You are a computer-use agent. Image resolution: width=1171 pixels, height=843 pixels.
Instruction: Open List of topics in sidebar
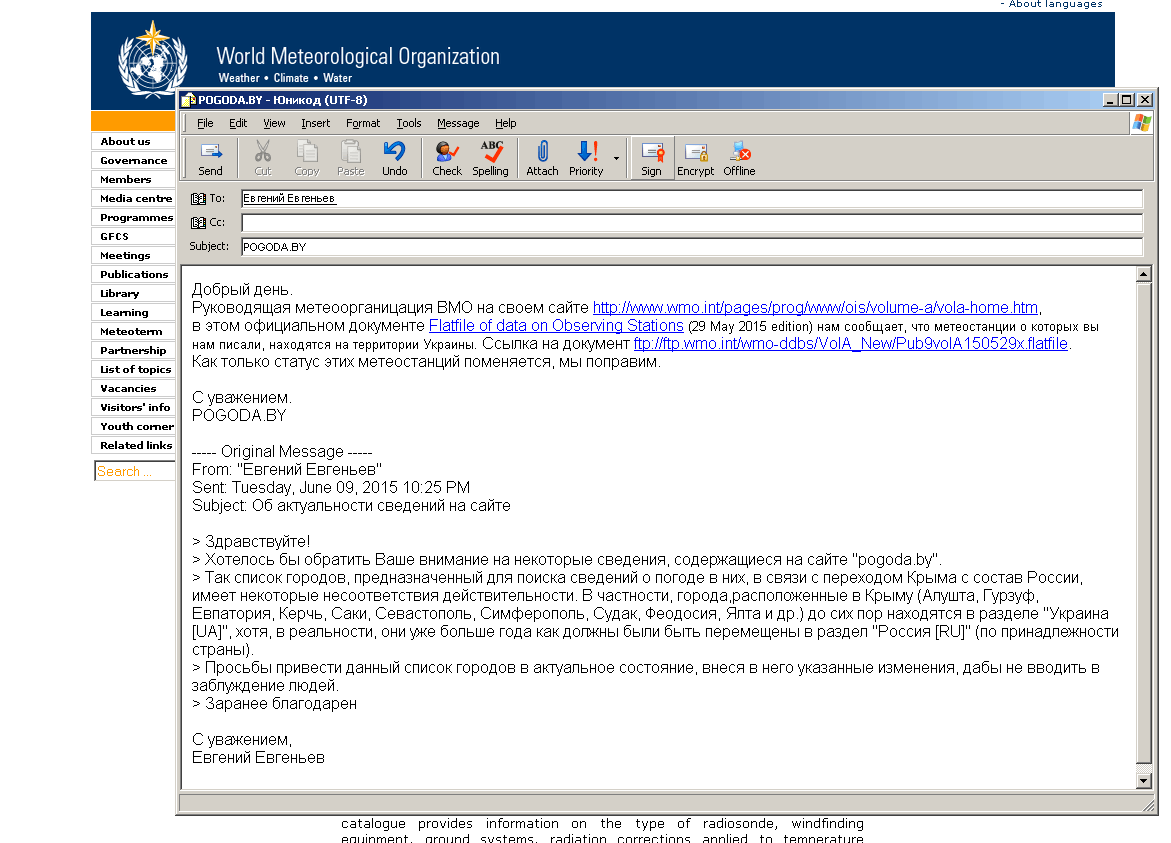tap(135, 370)
